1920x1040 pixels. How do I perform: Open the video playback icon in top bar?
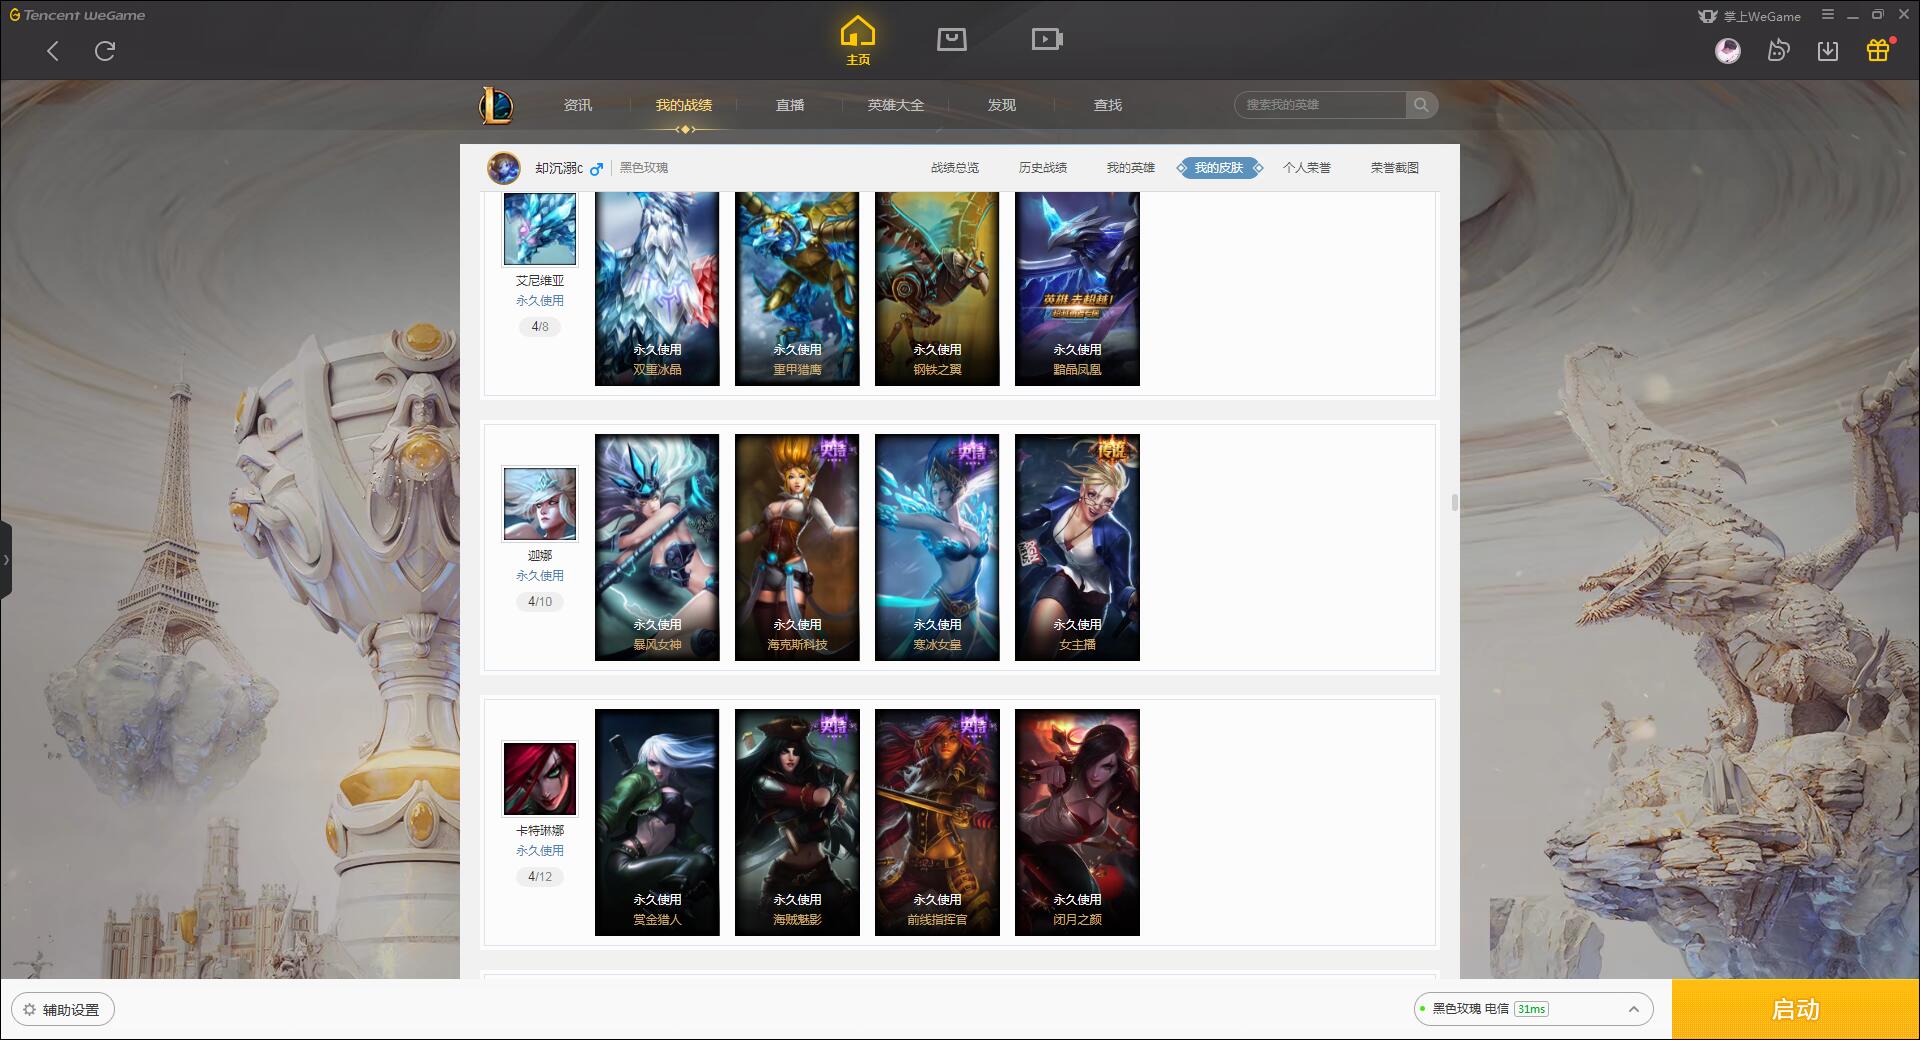tap(1047, 39)
